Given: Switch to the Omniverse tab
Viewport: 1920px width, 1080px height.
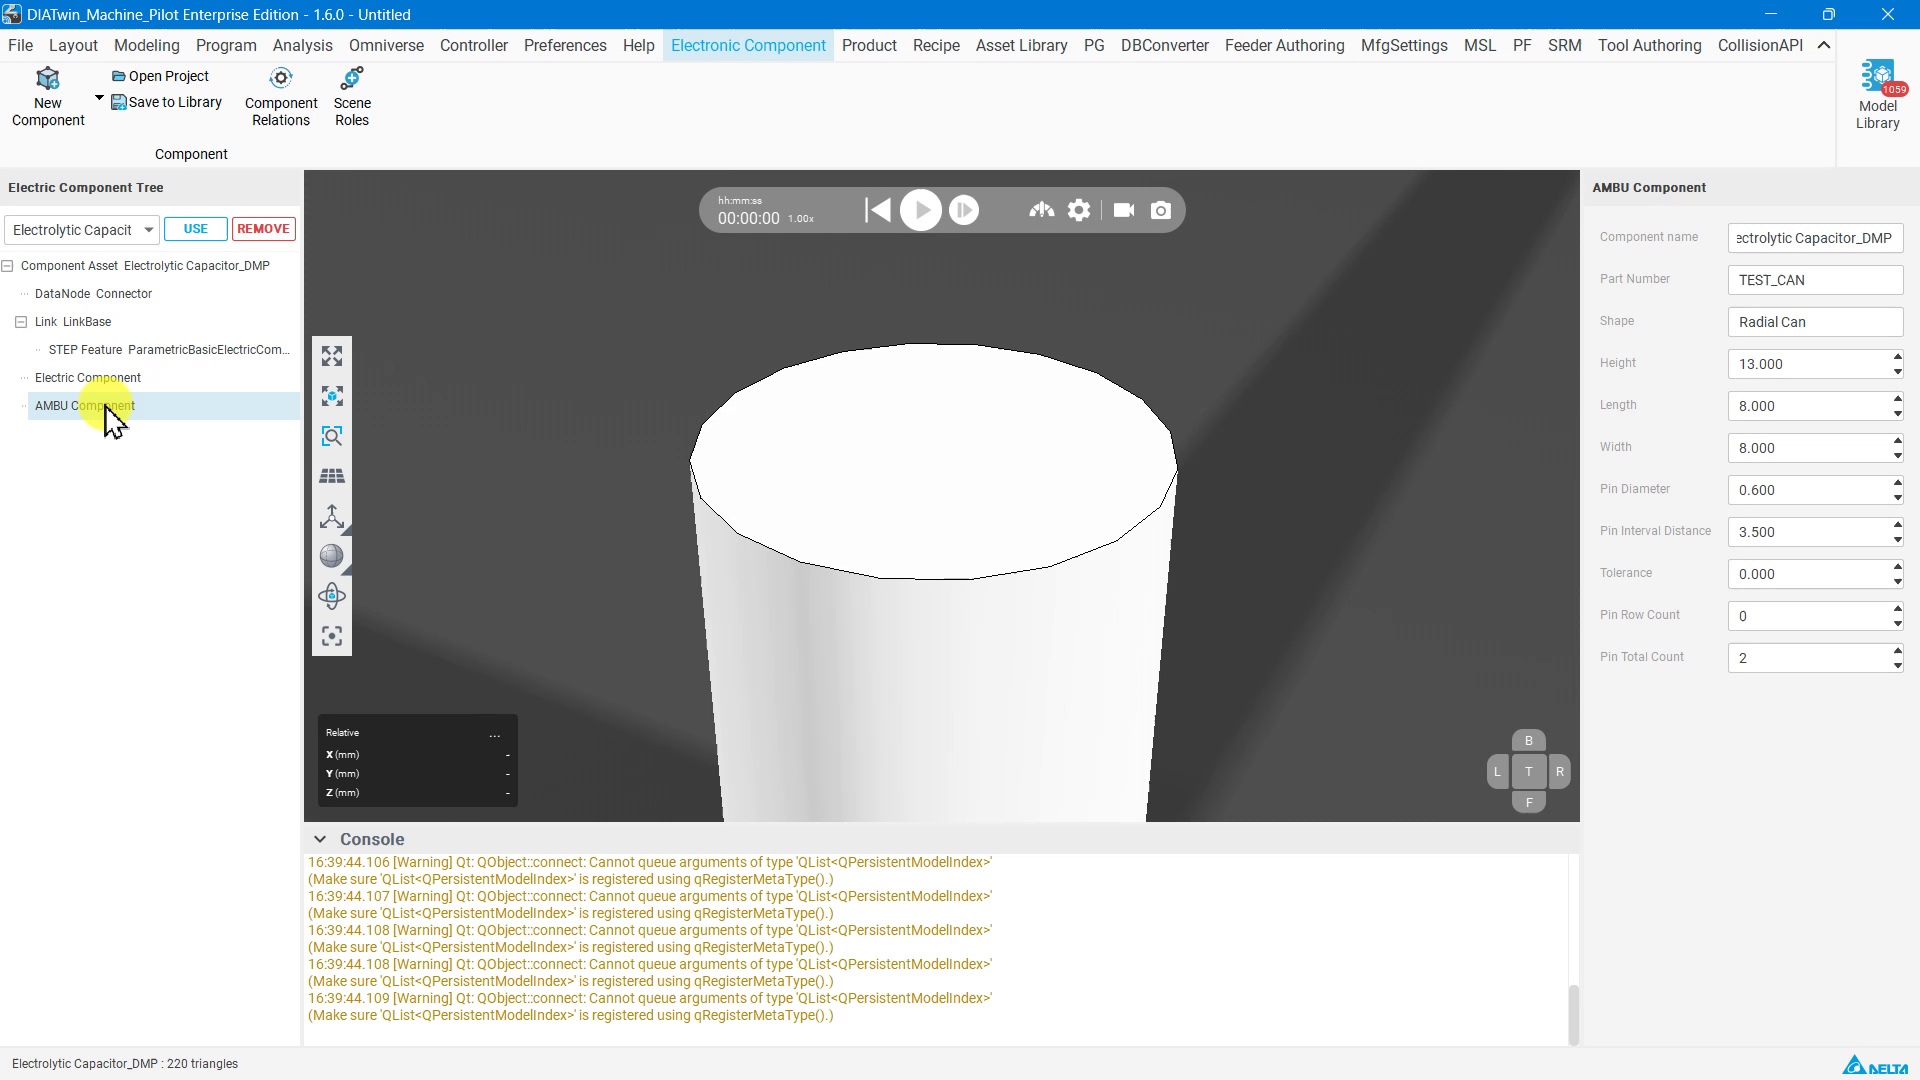Looking at the screenshot, I should [x=386, y=45].
